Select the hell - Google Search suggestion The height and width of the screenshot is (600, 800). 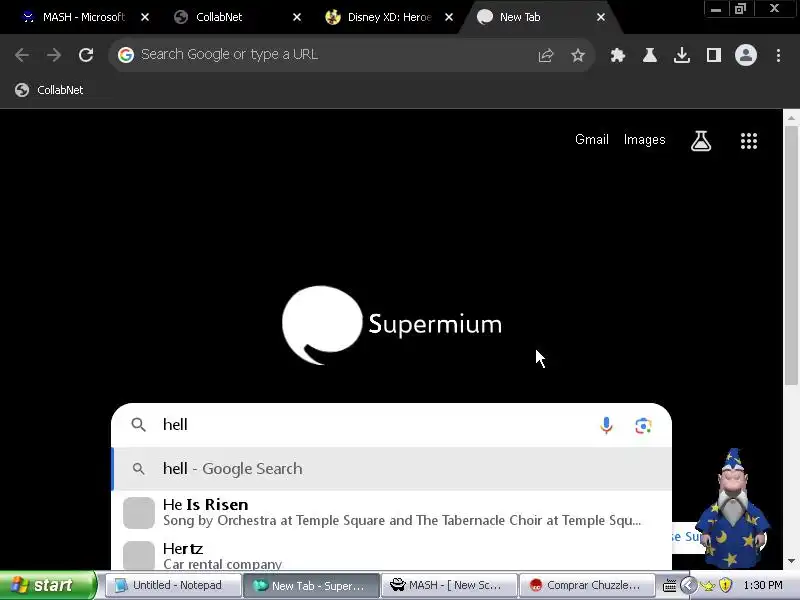(x=391, y=468)
